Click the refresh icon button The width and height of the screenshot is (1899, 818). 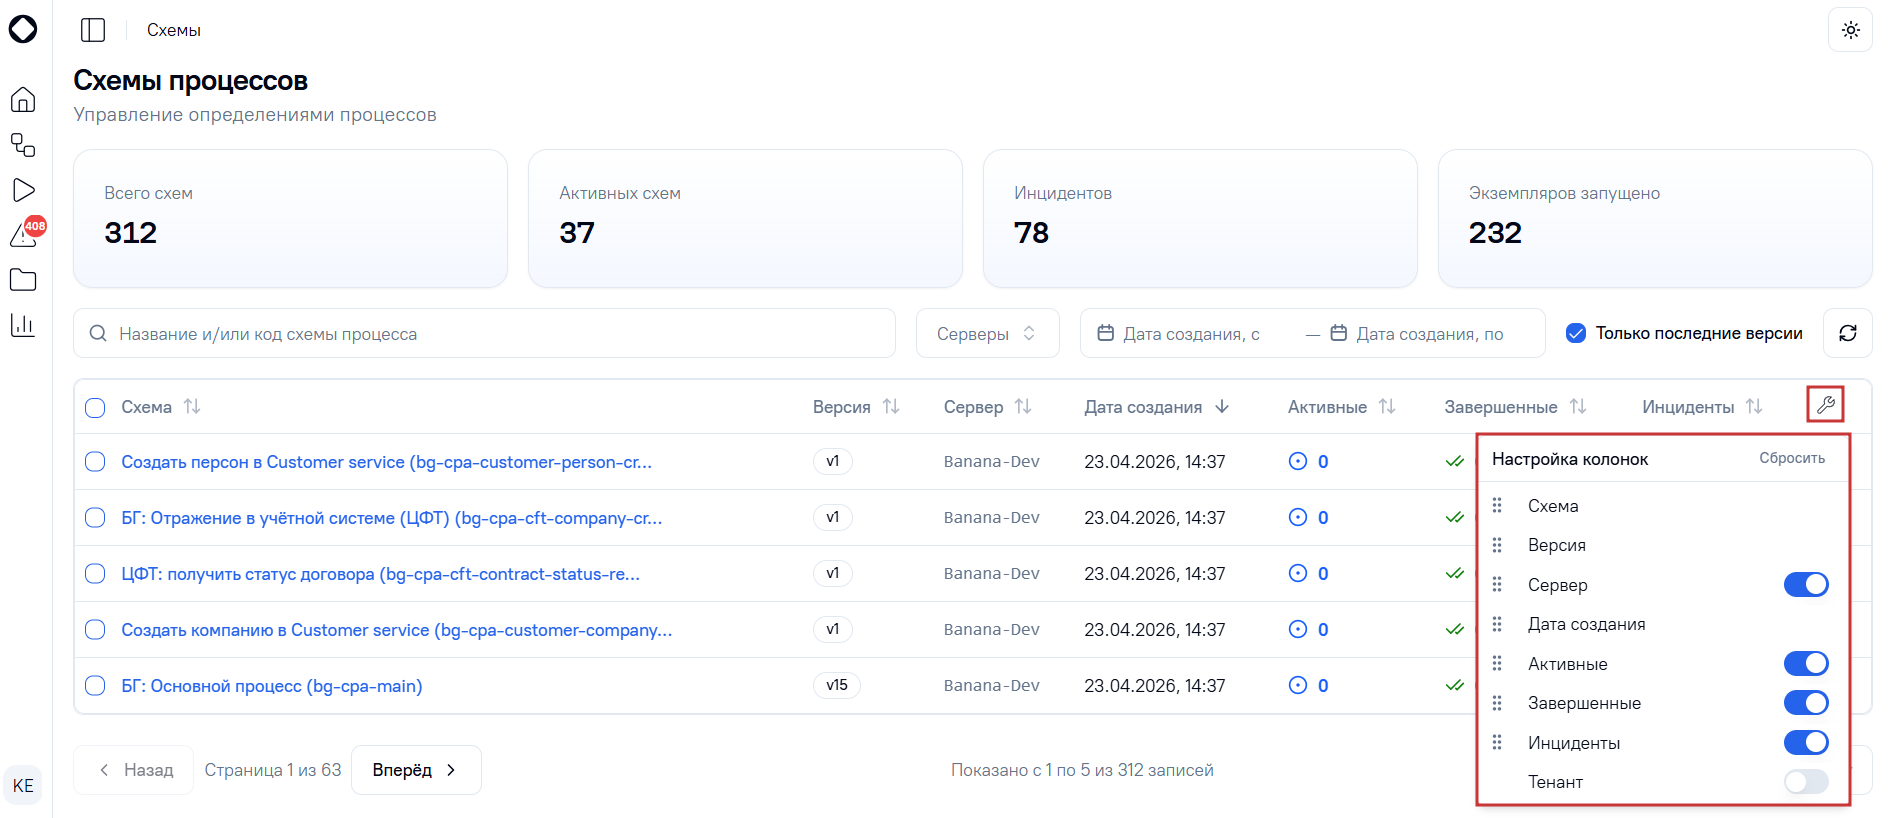1848,333
